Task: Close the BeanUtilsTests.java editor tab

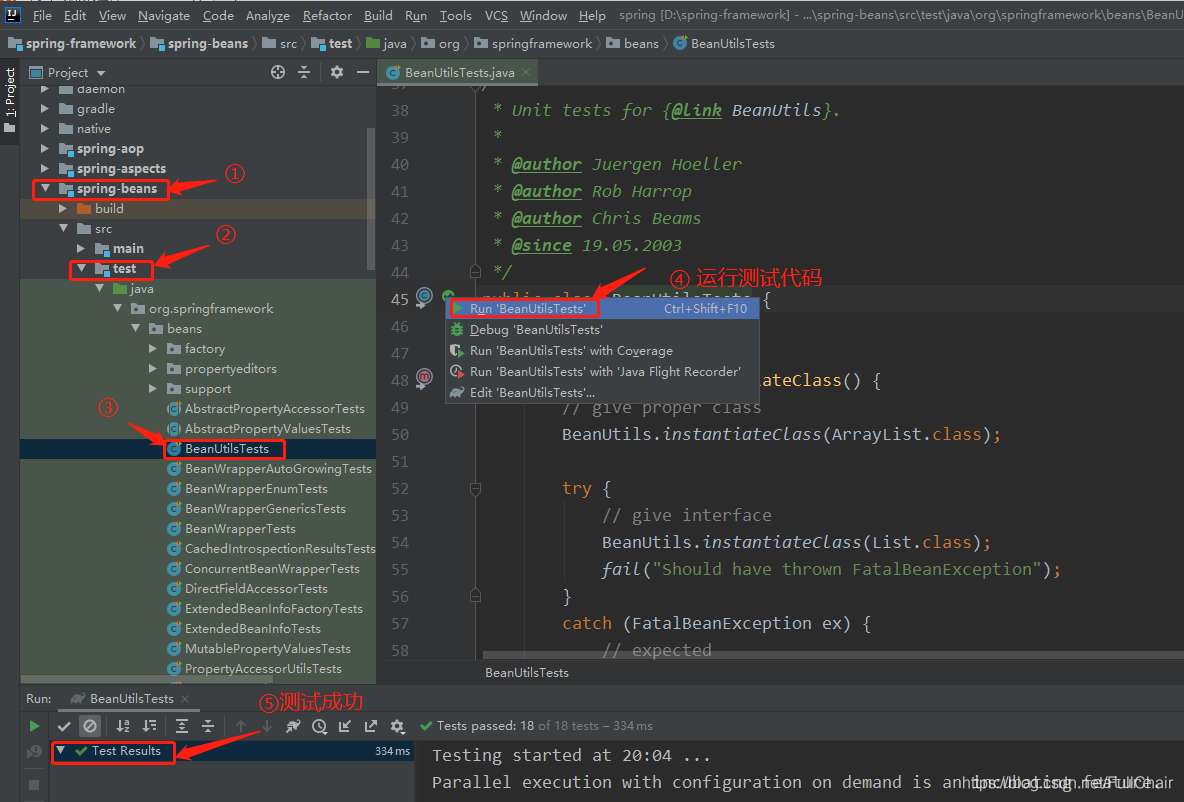Action: point(526,72)
